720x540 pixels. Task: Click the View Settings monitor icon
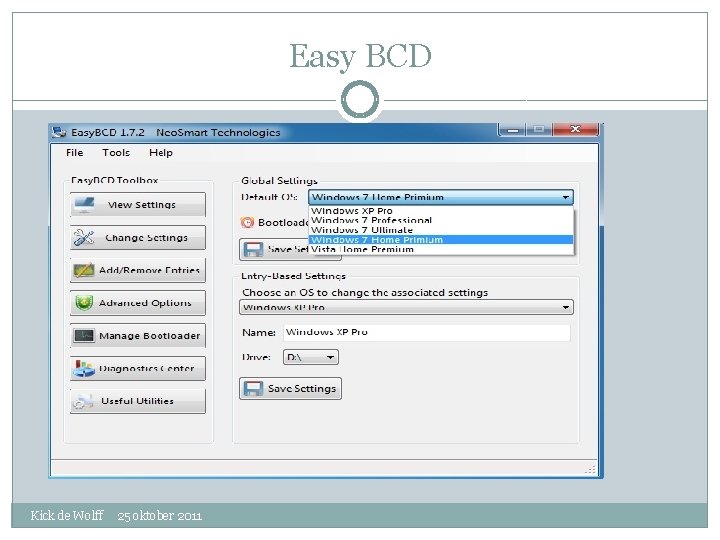tap(84, 204)
